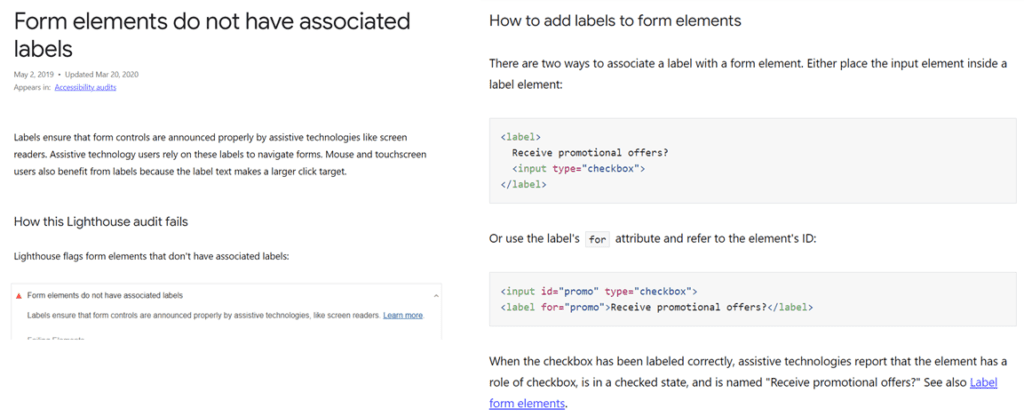Click the main page title heading

[x=212, y=35]
